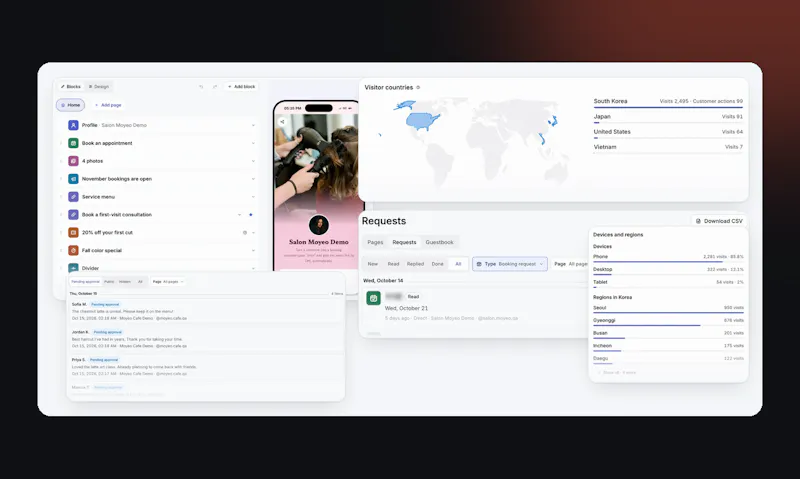The image size is (800, 479).
Task: Tap the share icon on the phone preview
Action: pos(282,122)
